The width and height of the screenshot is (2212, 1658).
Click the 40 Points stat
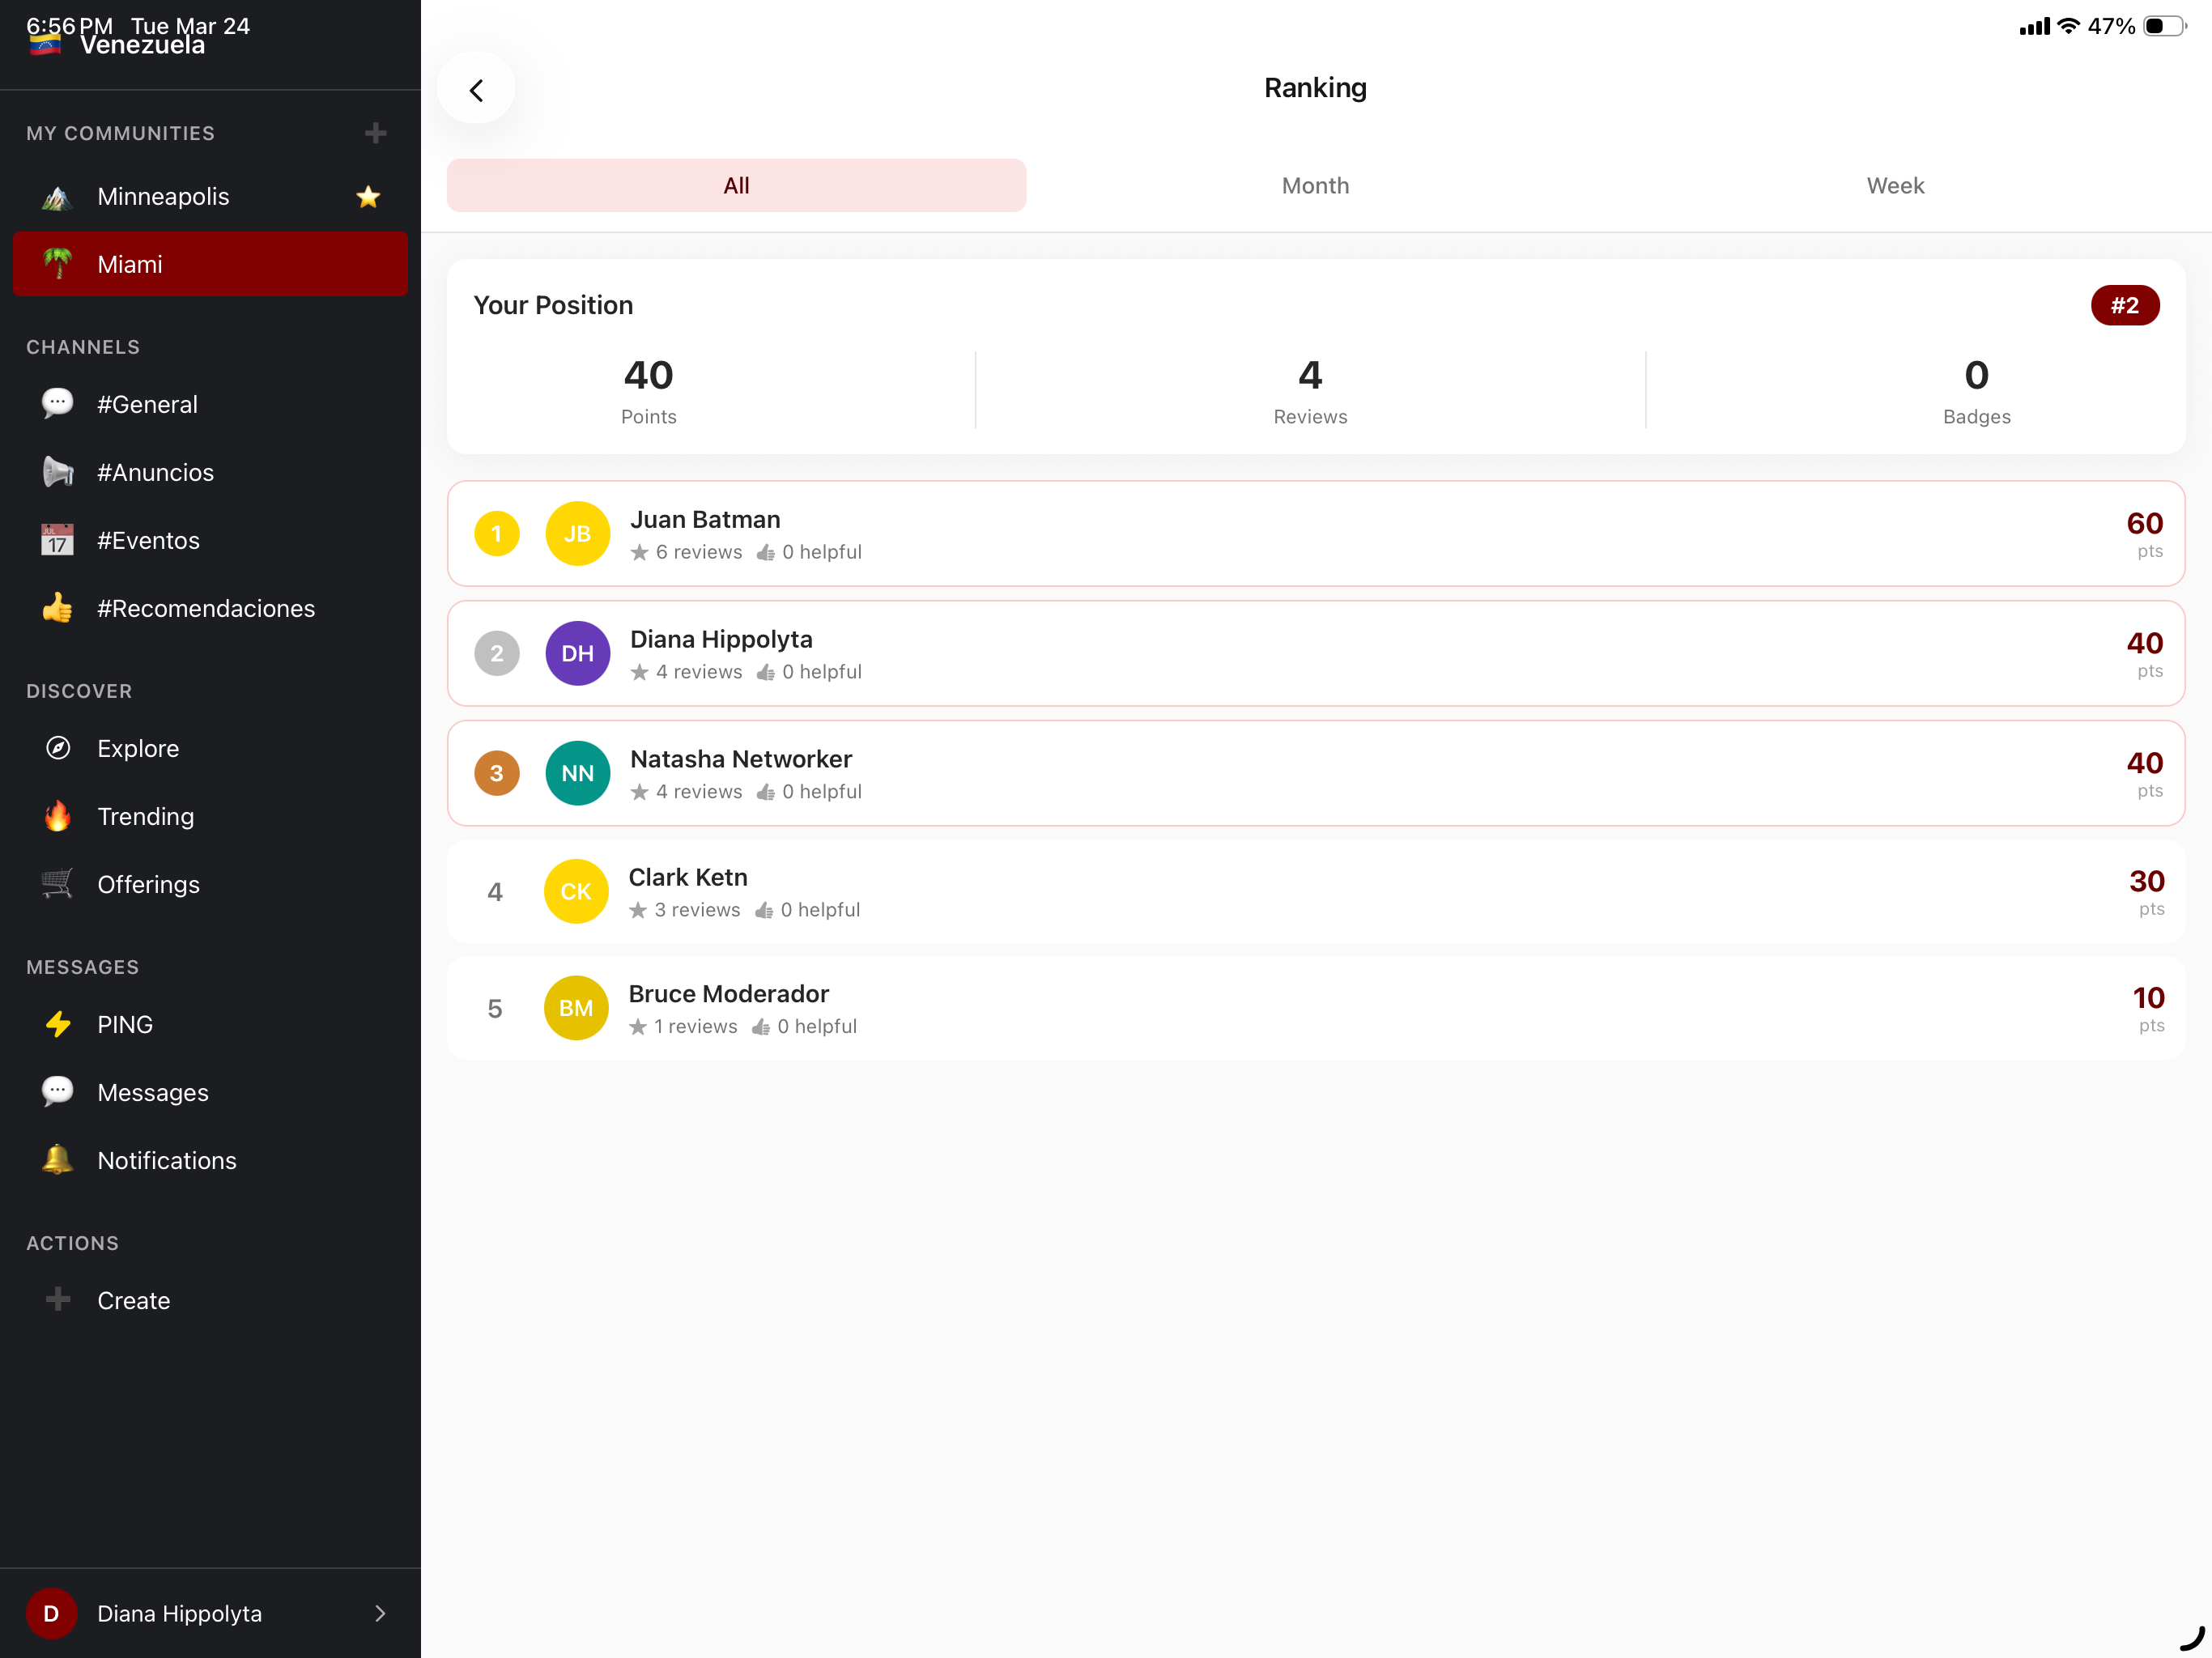point(648,390)
